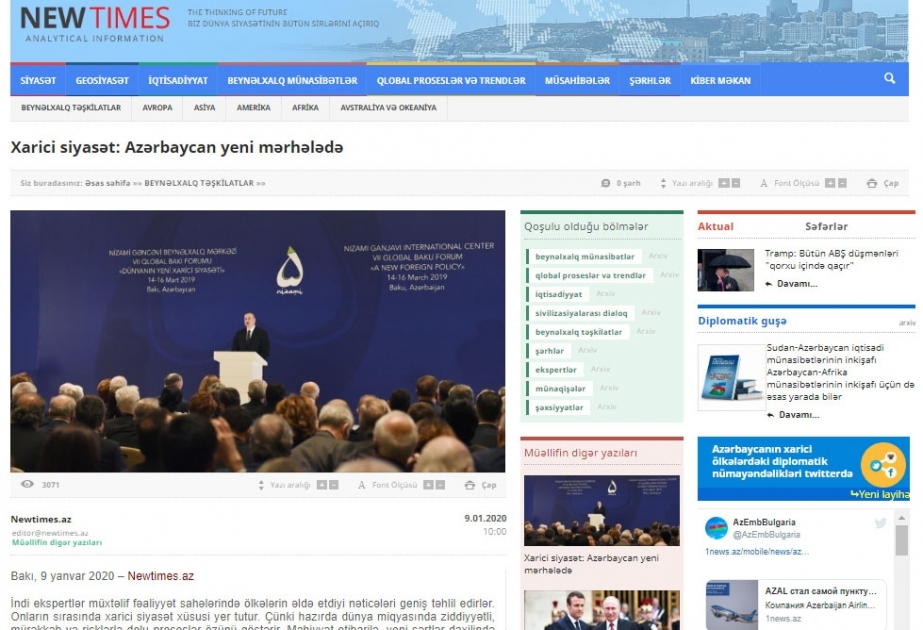Open the red Newtimes.az link in the dateline
This screenshot has width=923, height=630.
pos(161,576)
